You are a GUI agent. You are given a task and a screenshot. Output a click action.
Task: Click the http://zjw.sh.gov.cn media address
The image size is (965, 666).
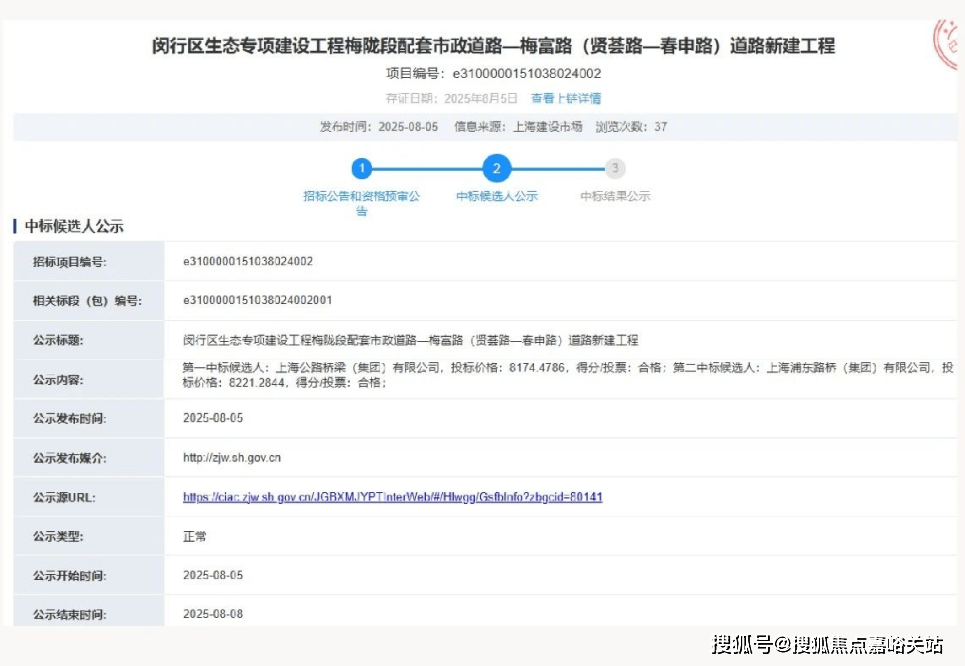pyautogui.click(x=232, y=458)
